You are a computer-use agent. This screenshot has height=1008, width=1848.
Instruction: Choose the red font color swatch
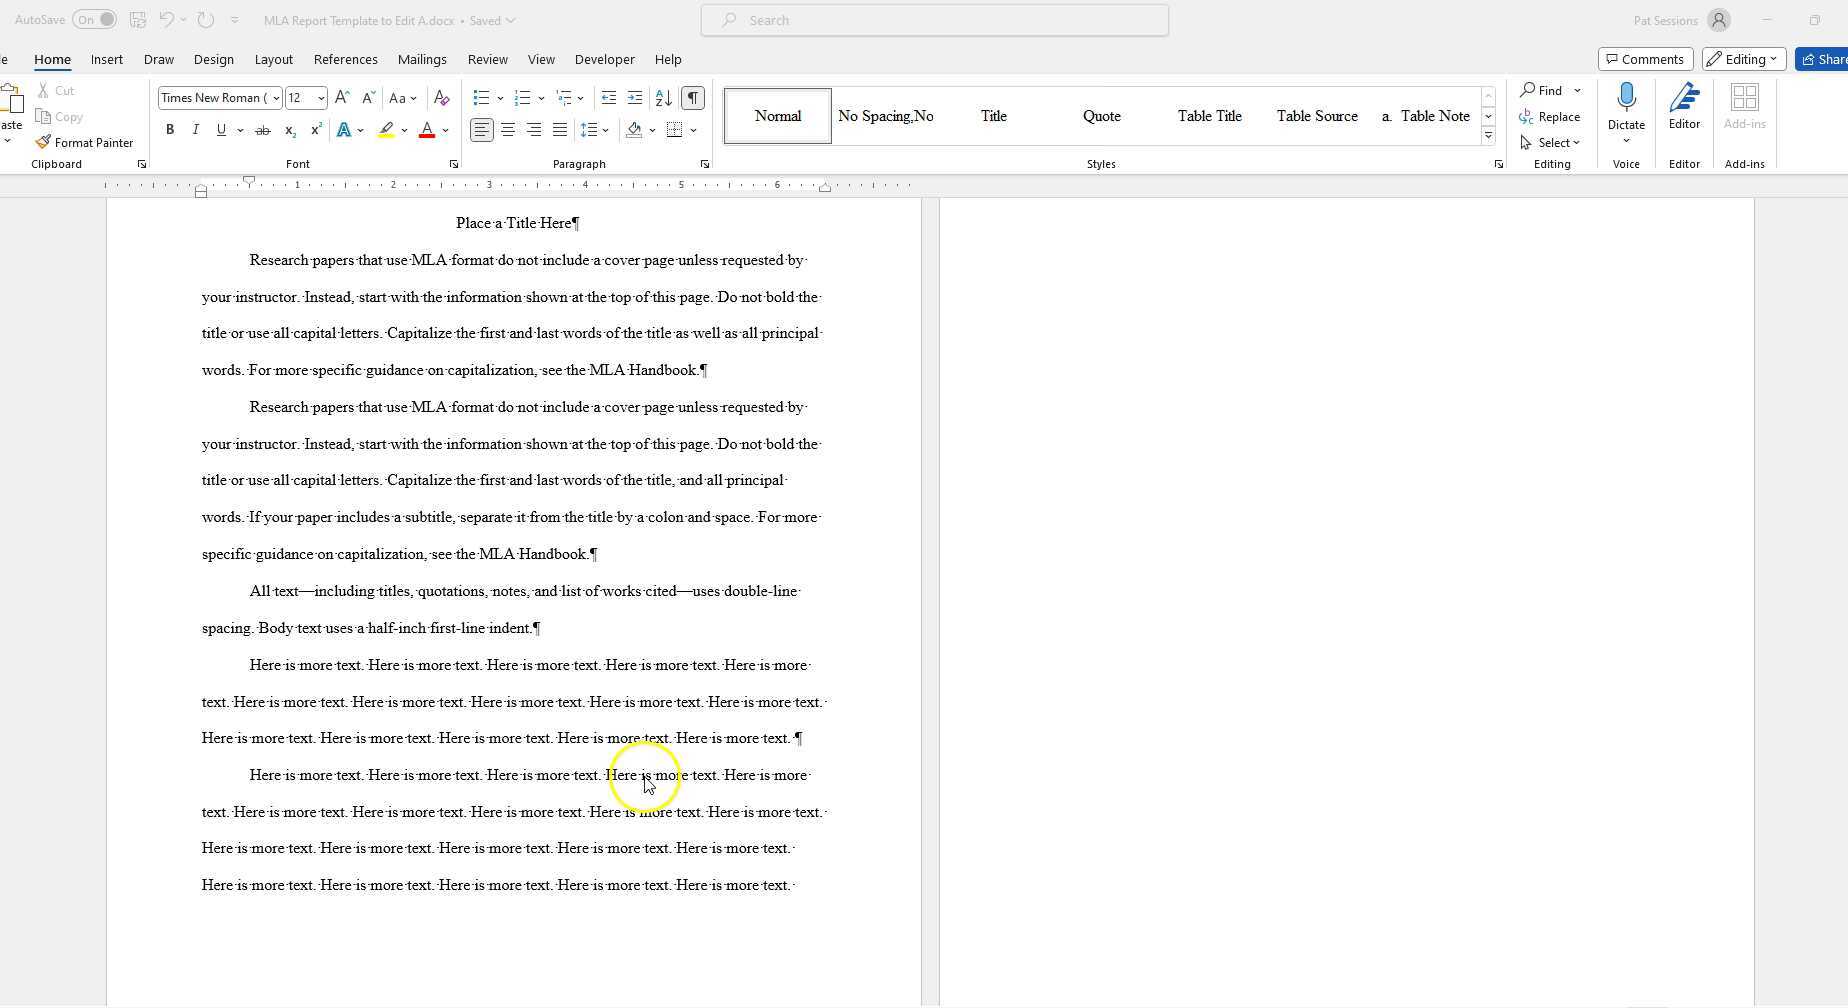click(424, 129)
